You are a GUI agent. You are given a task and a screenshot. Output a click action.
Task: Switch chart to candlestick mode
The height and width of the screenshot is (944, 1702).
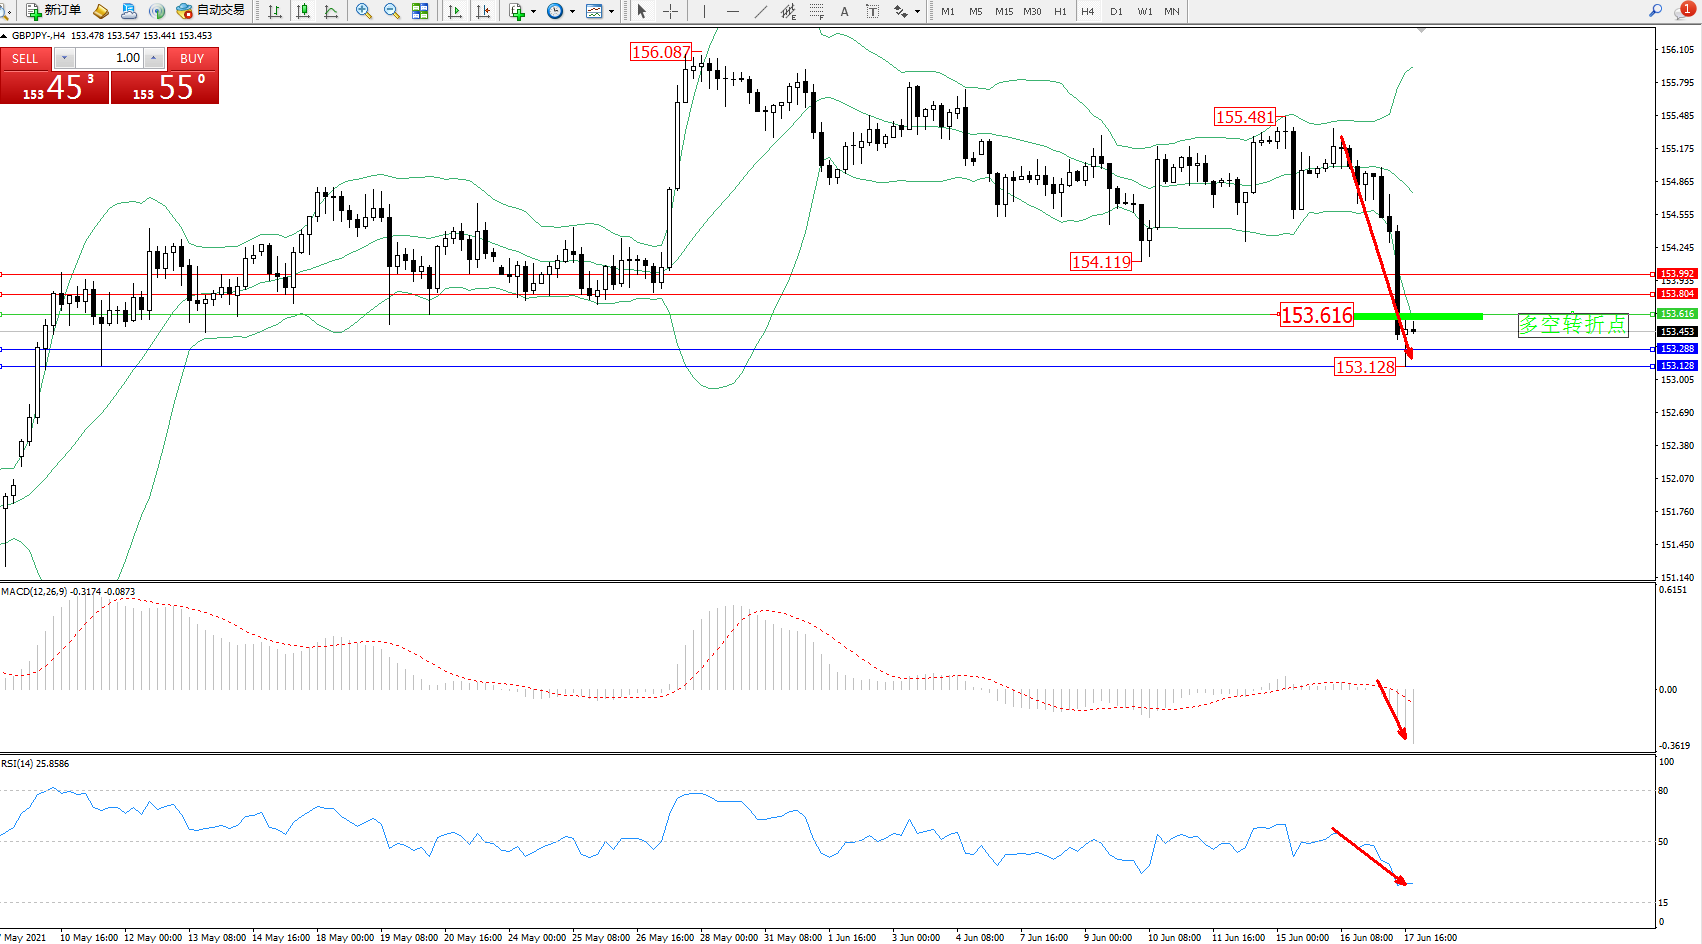click(303, 11)
